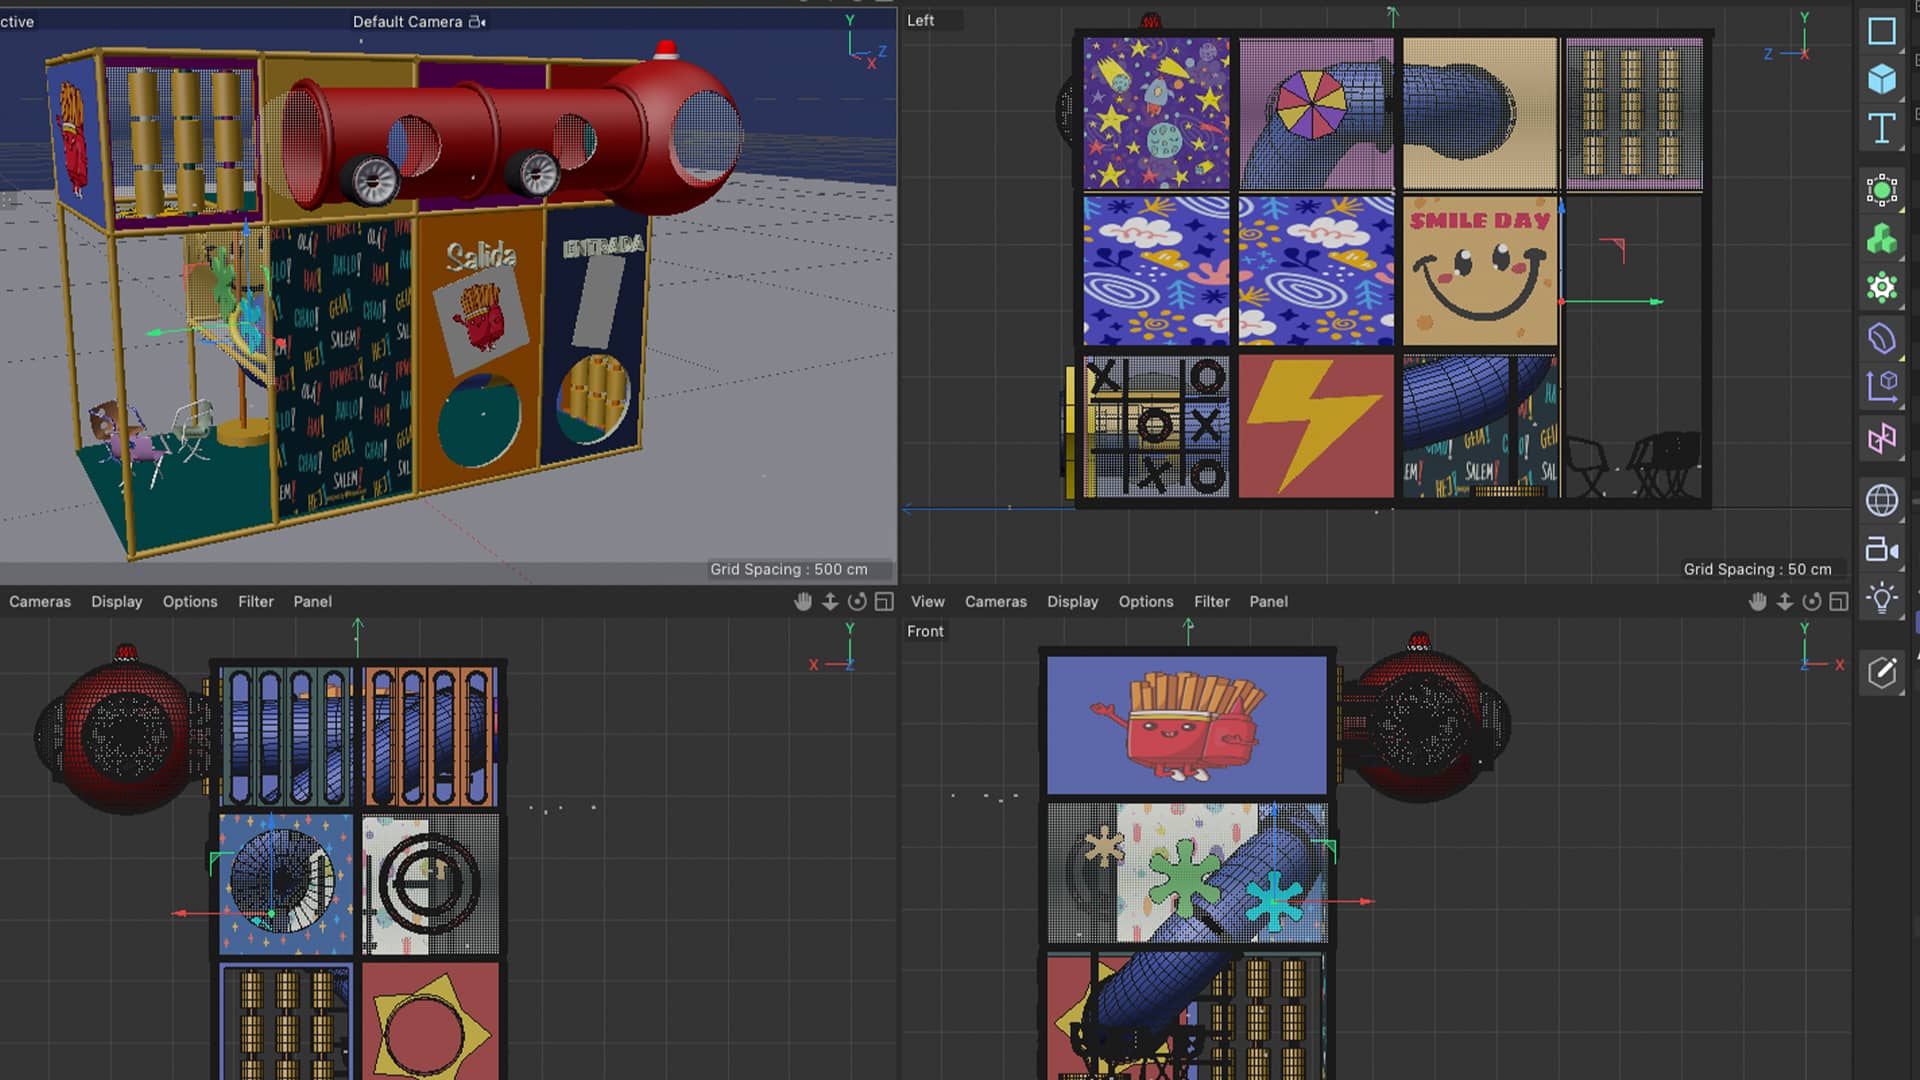This screenshot has width=1920, height=1080.
Task: Open Options menu in bottom-left viewport
Action: 190,601
